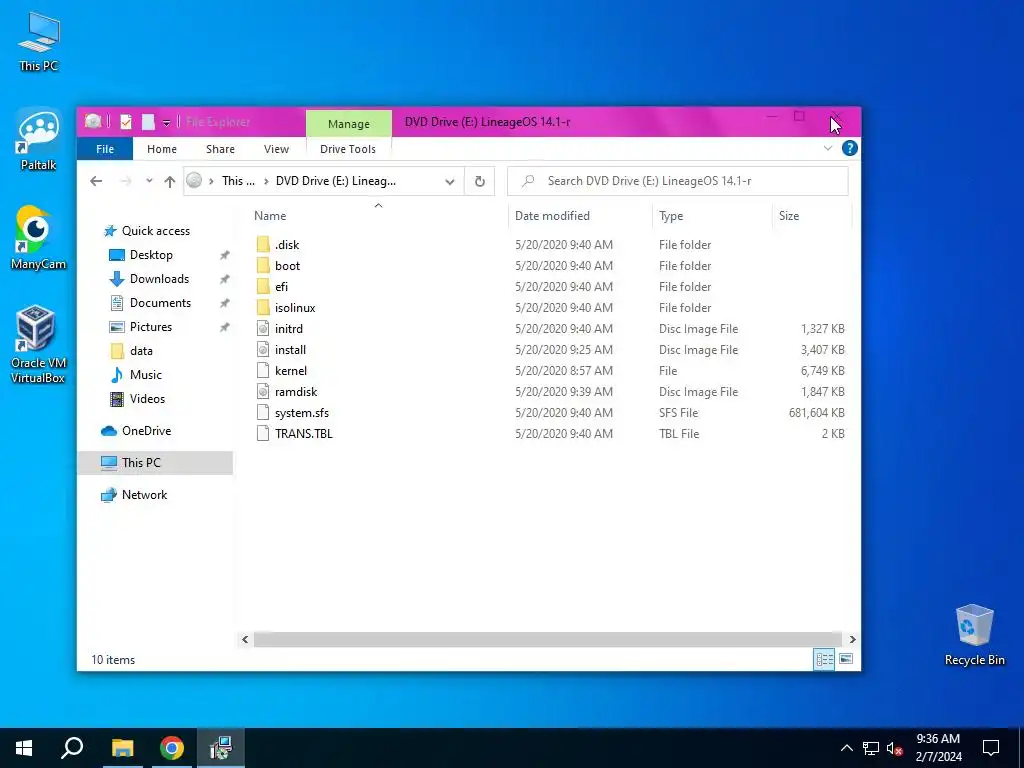Image resolution: width=1024 pixels, height=768 pixels.
Task: Refresh the current folder view
Action: coord(479,182)
